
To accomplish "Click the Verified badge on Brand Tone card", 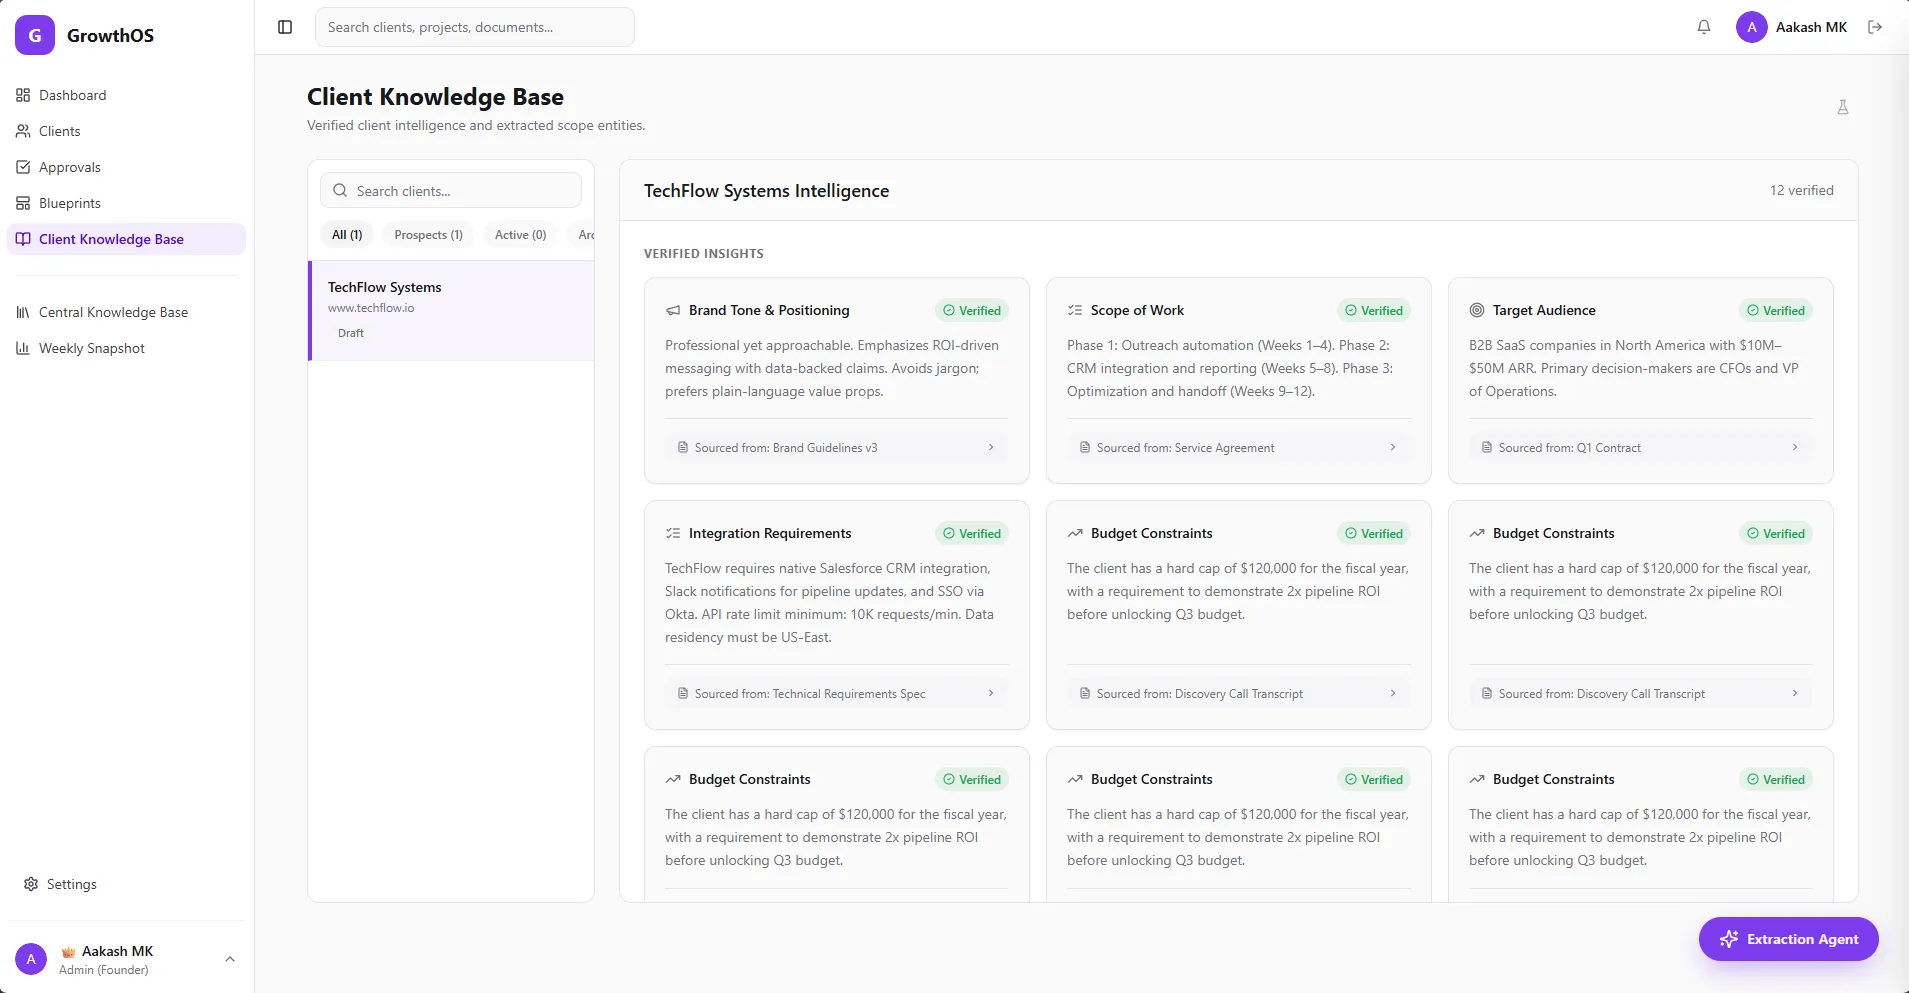I will [972, 310].
